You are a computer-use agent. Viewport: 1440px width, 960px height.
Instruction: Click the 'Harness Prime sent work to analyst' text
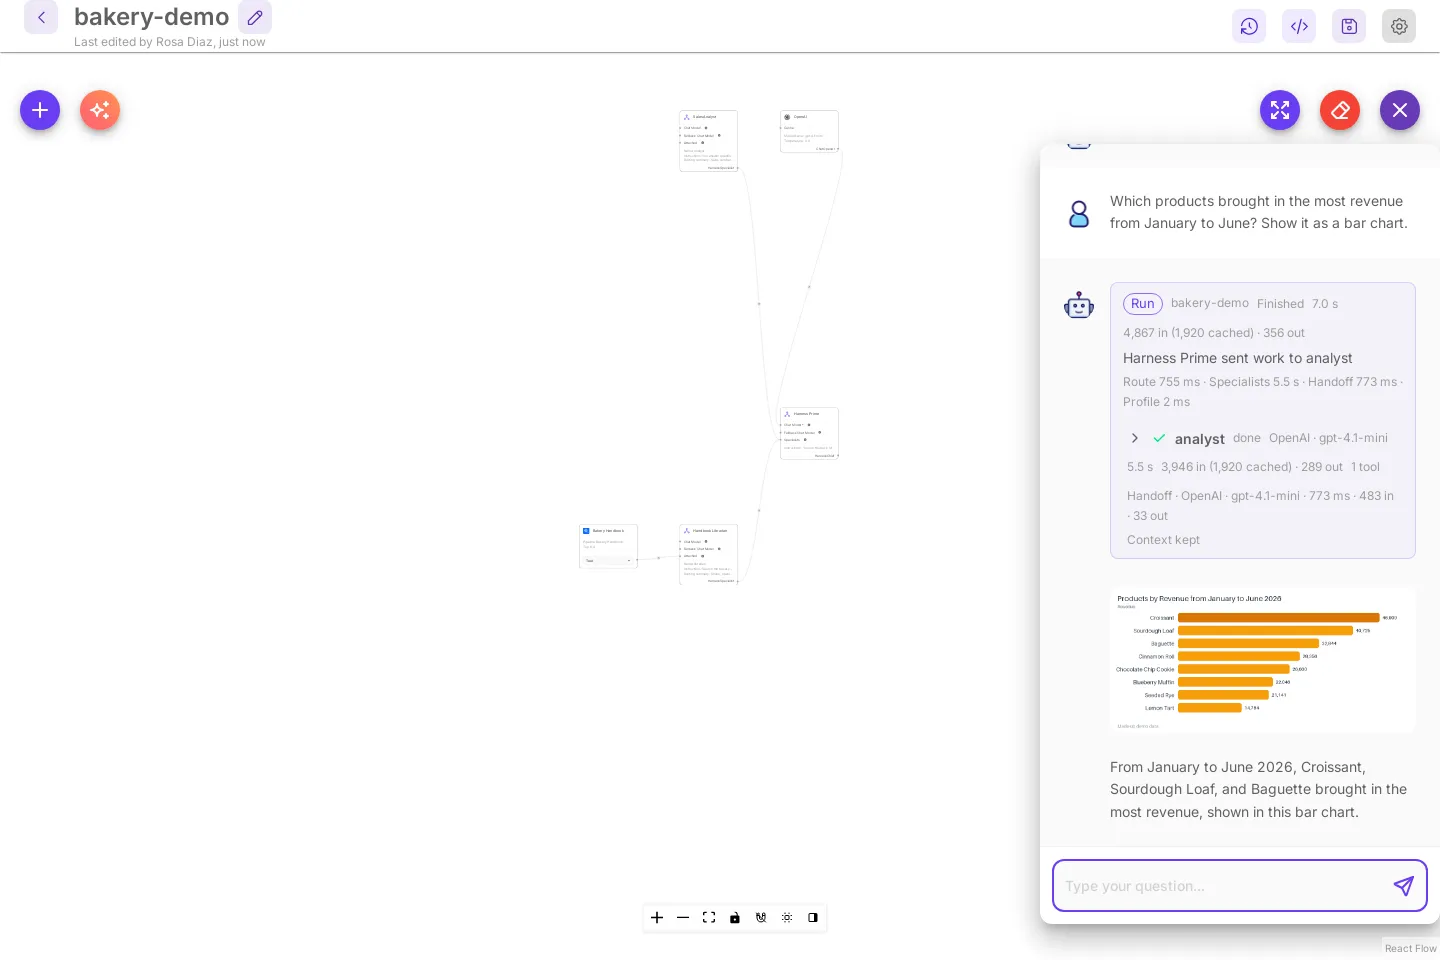[1237, 358]
